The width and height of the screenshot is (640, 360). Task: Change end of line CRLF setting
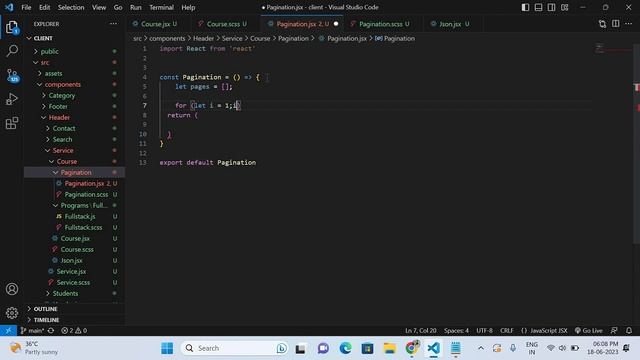point(507,330)
